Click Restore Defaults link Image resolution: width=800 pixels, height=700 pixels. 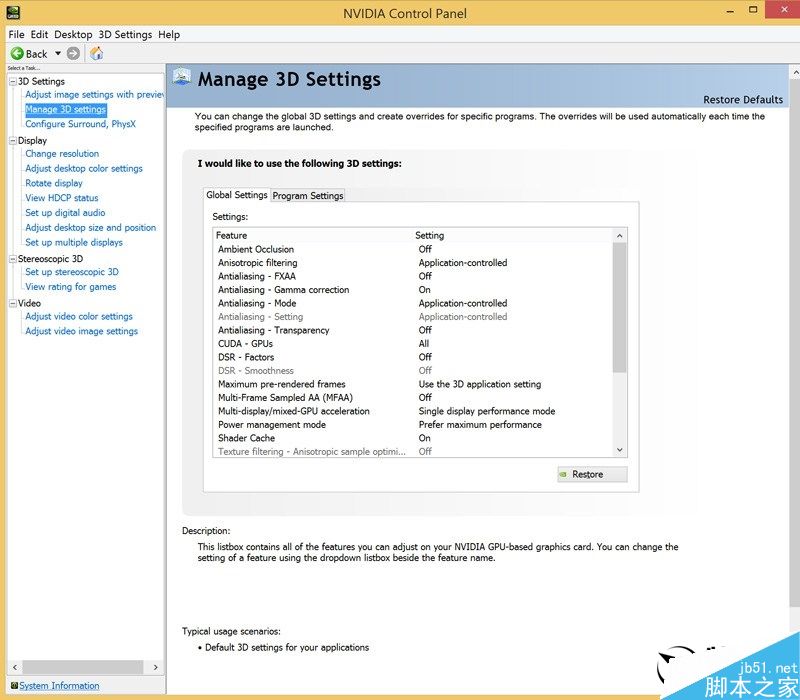pos(743,99)
